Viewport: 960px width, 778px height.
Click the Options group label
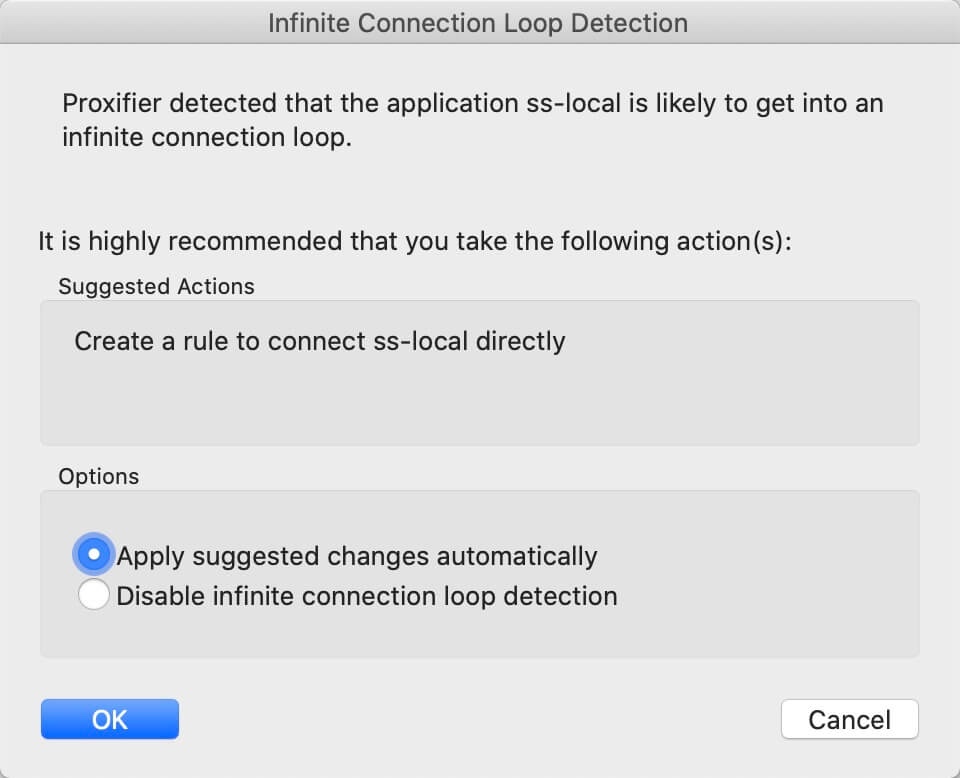98,476
